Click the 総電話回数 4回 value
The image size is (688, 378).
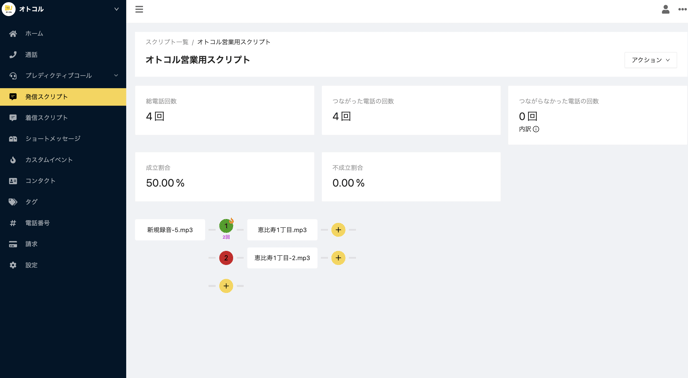[155, 116]
